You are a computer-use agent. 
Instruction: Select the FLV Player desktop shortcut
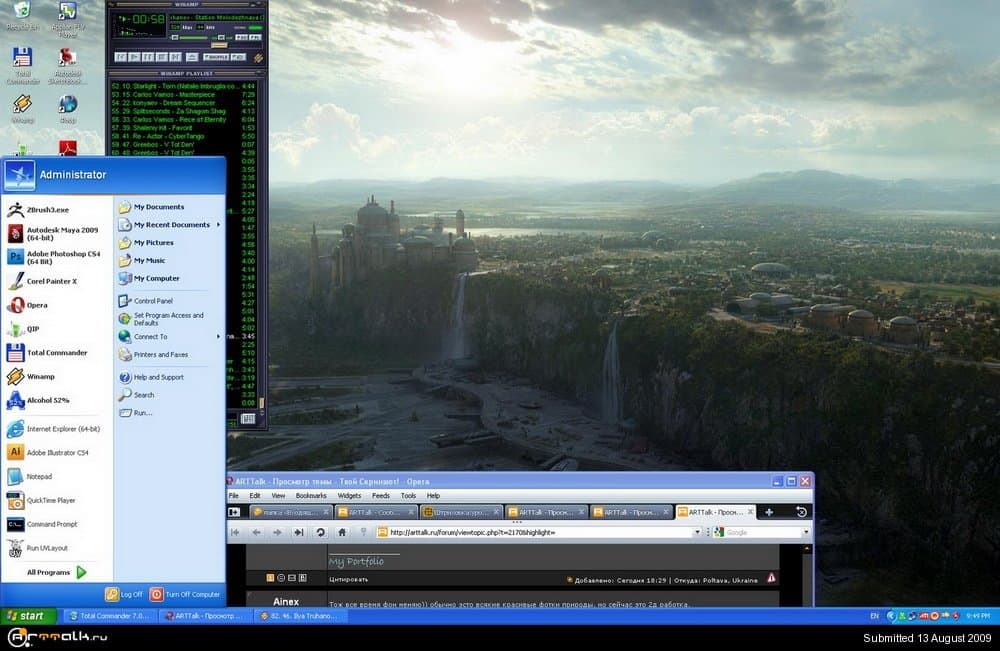68,18
